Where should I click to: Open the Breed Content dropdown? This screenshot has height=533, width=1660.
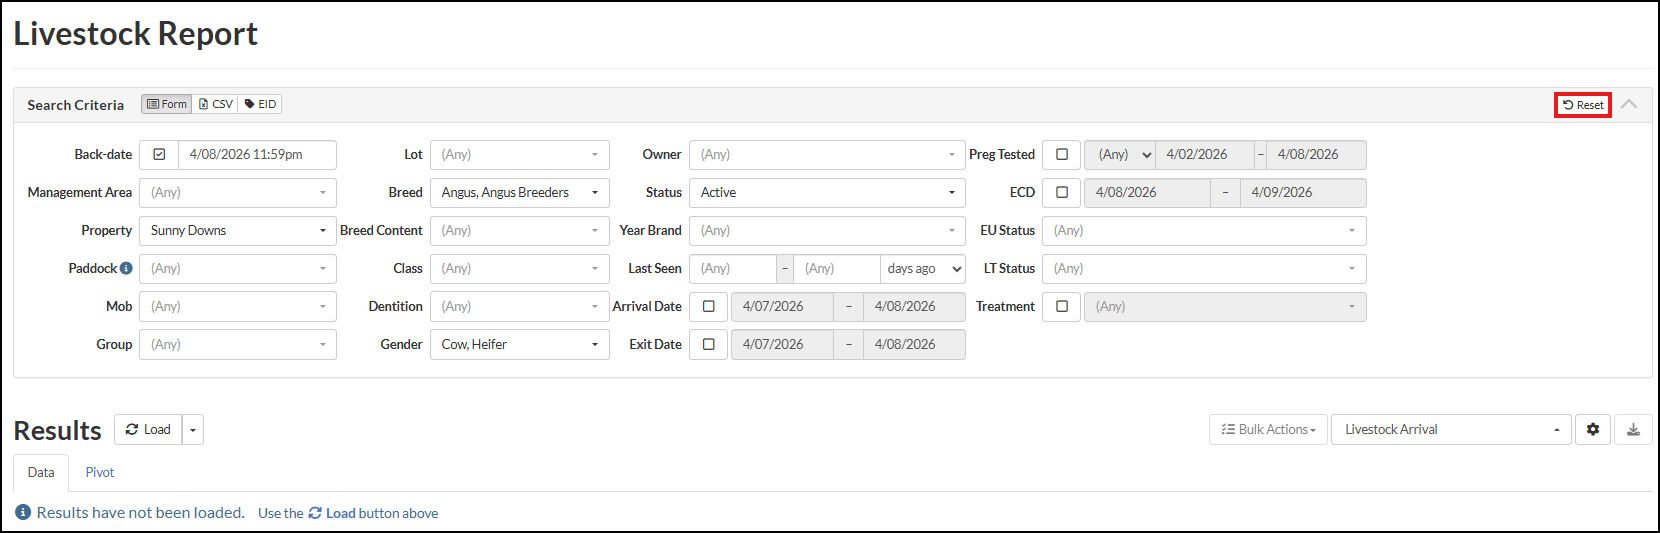click(x=520, y=231)
